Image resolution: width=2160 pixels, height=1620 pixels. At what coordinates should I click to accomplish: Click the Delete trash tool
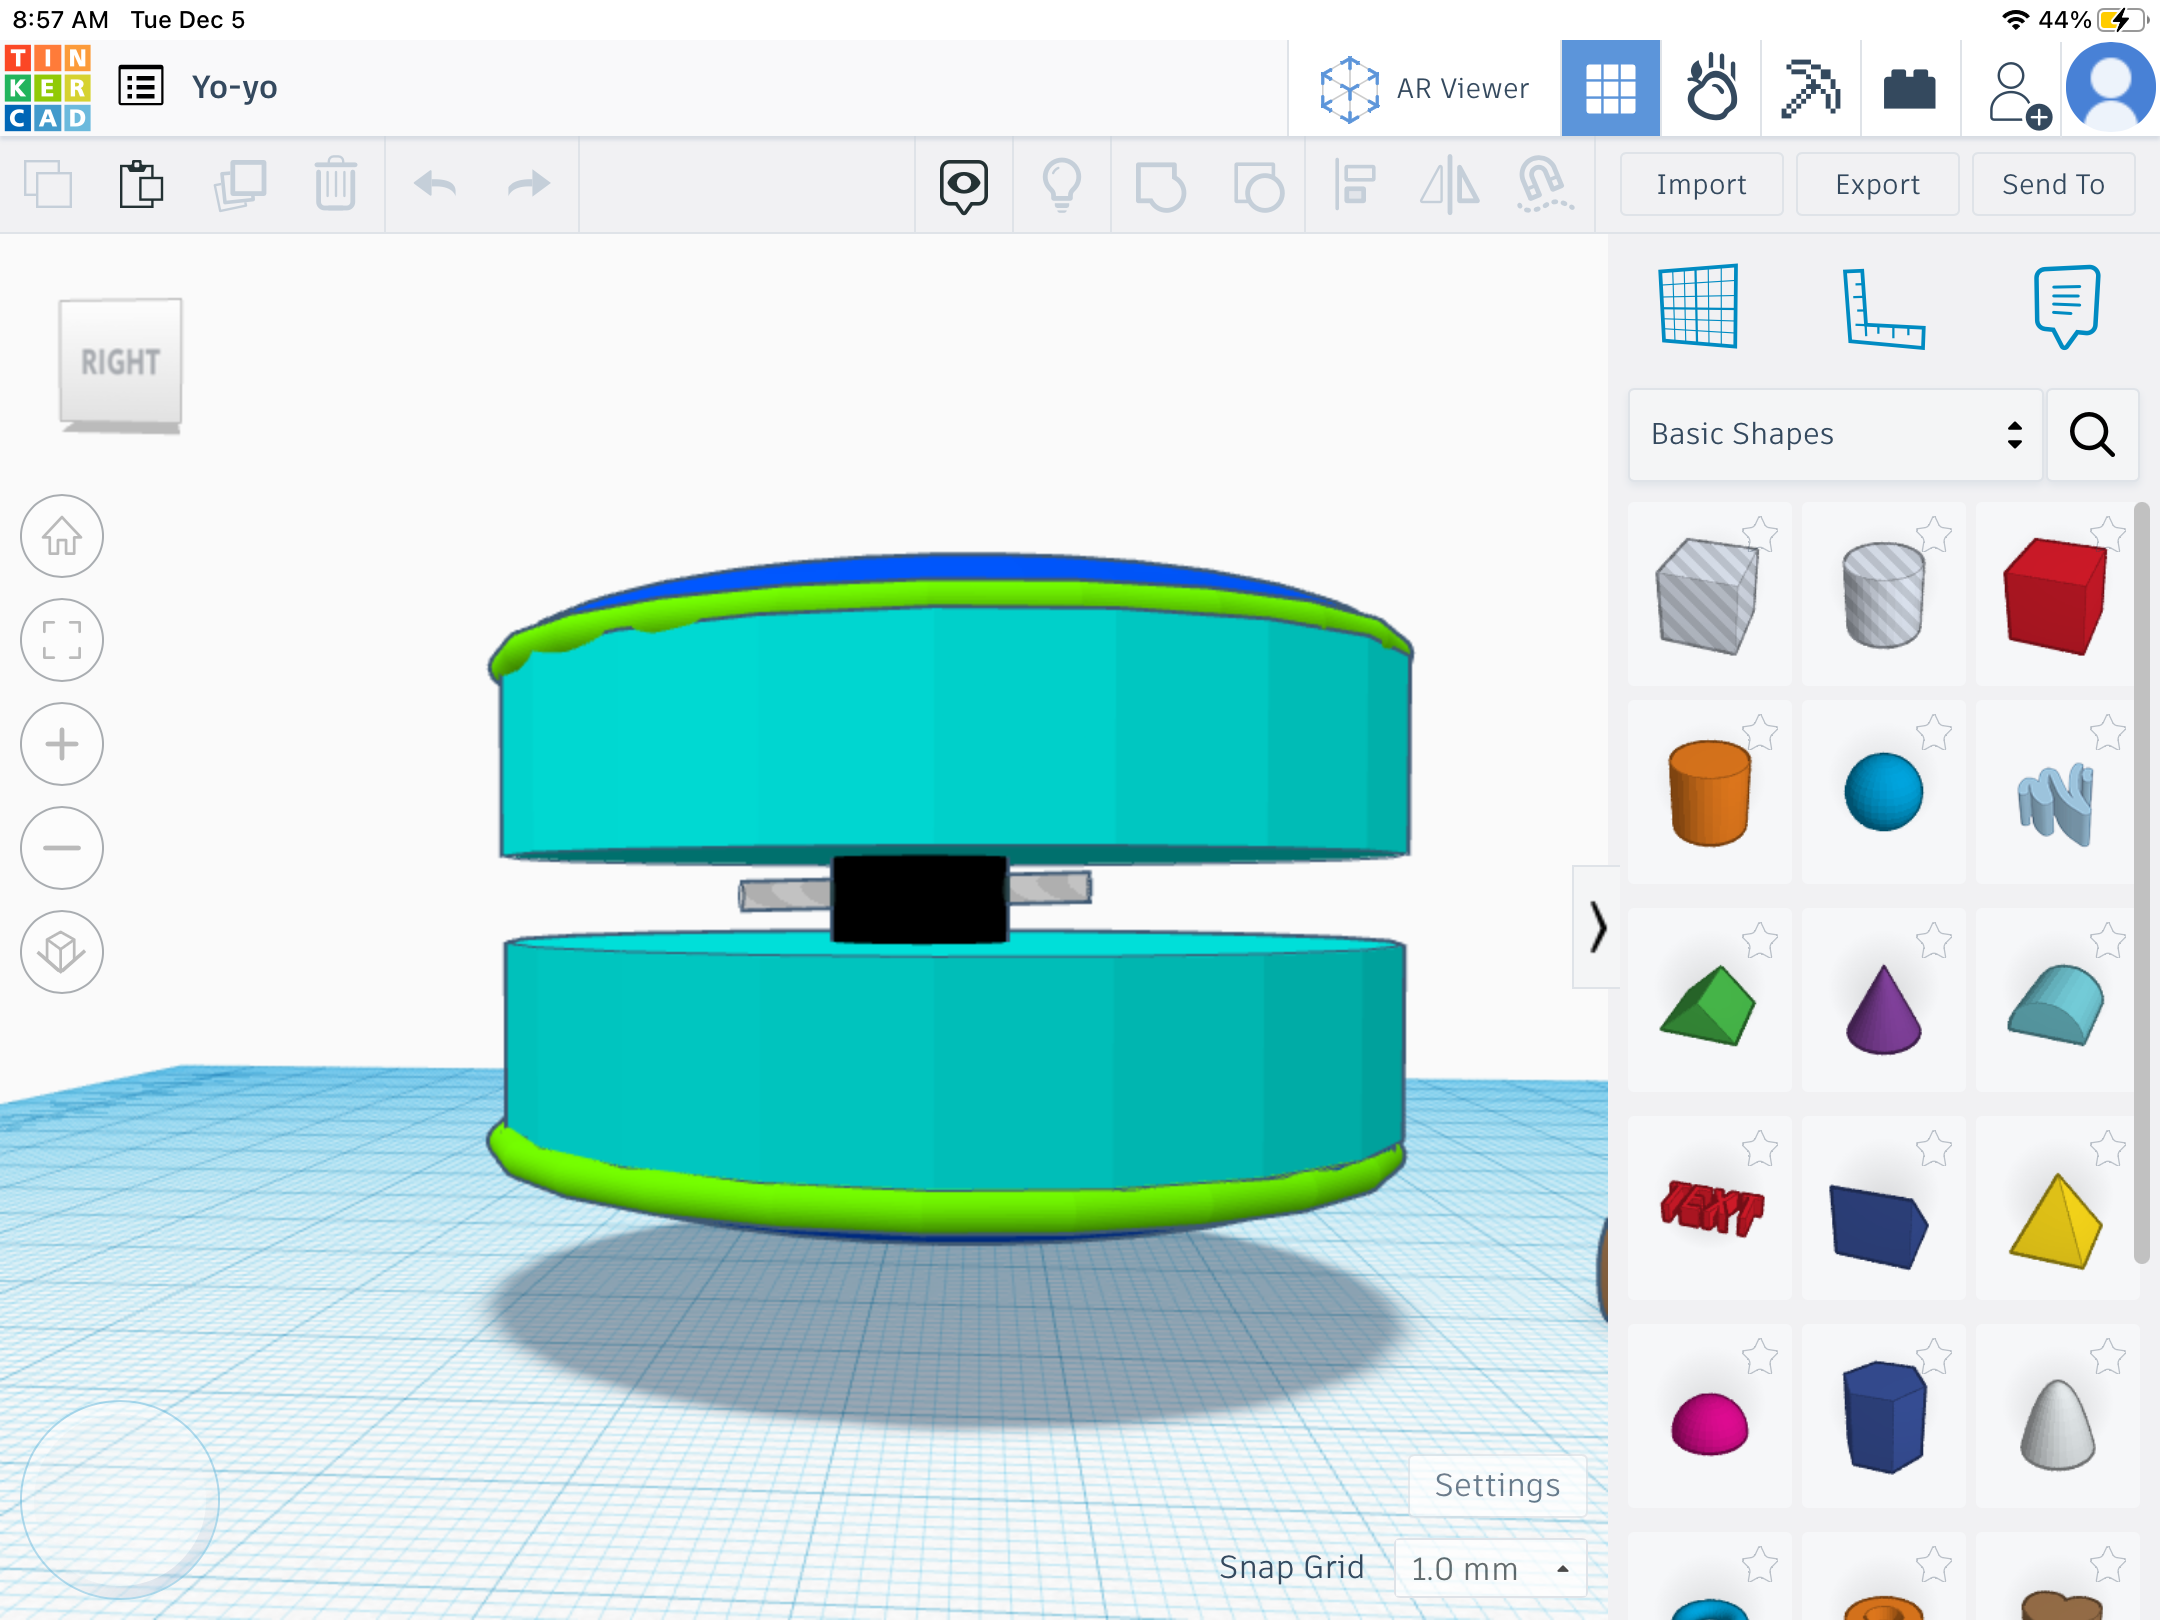335,184
